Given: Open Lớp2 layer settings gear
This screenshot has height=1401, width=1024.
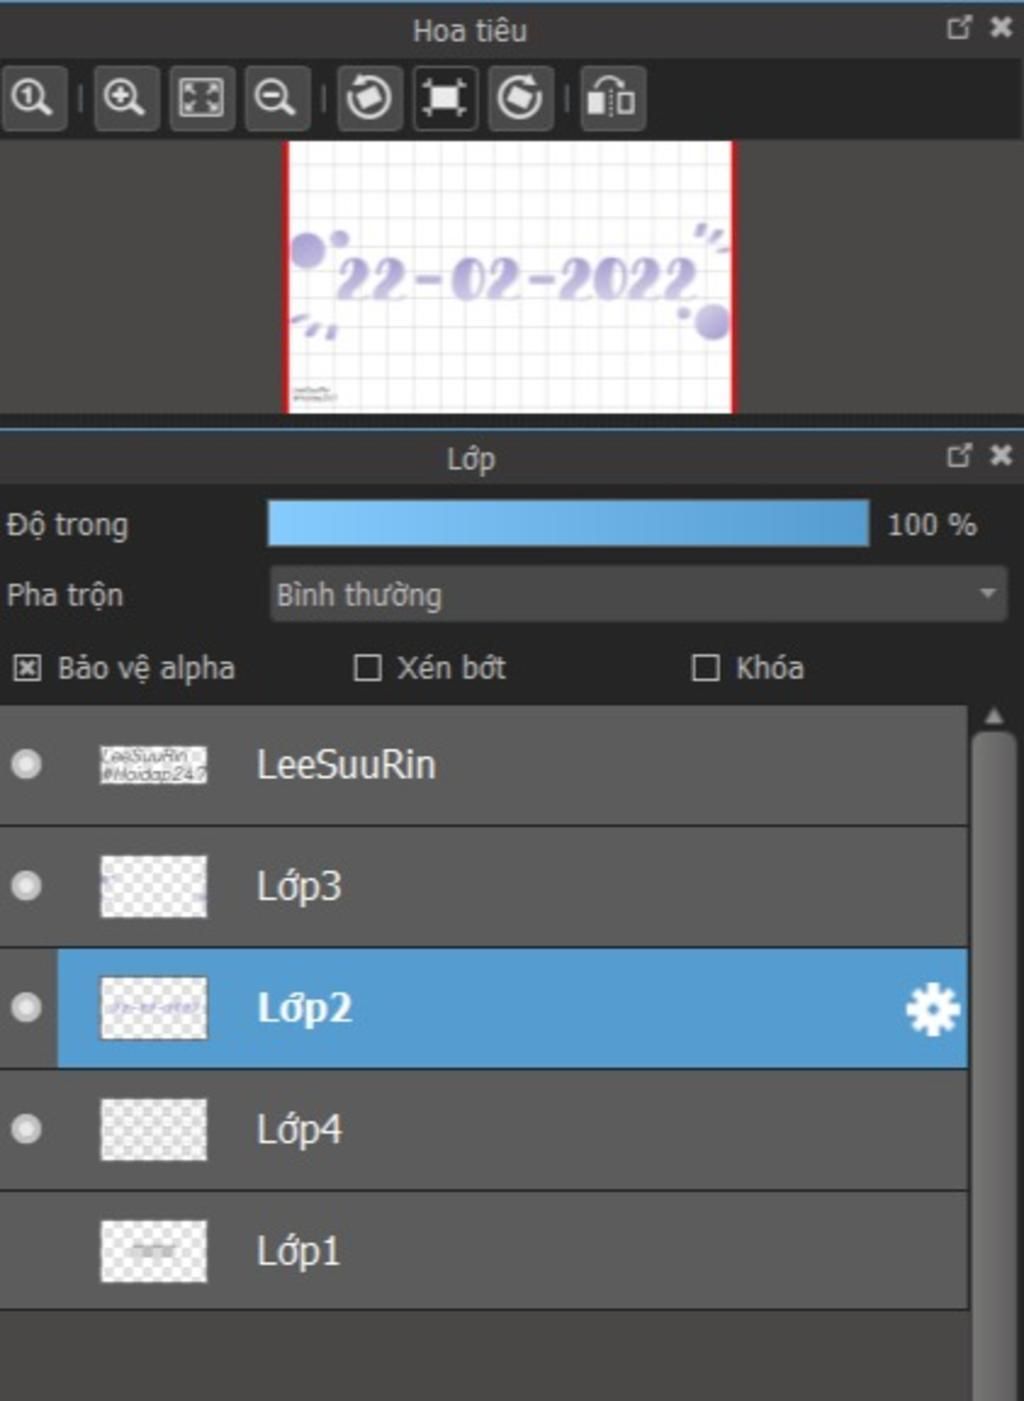Looking at the screenshot, I should pos(932,1009).
